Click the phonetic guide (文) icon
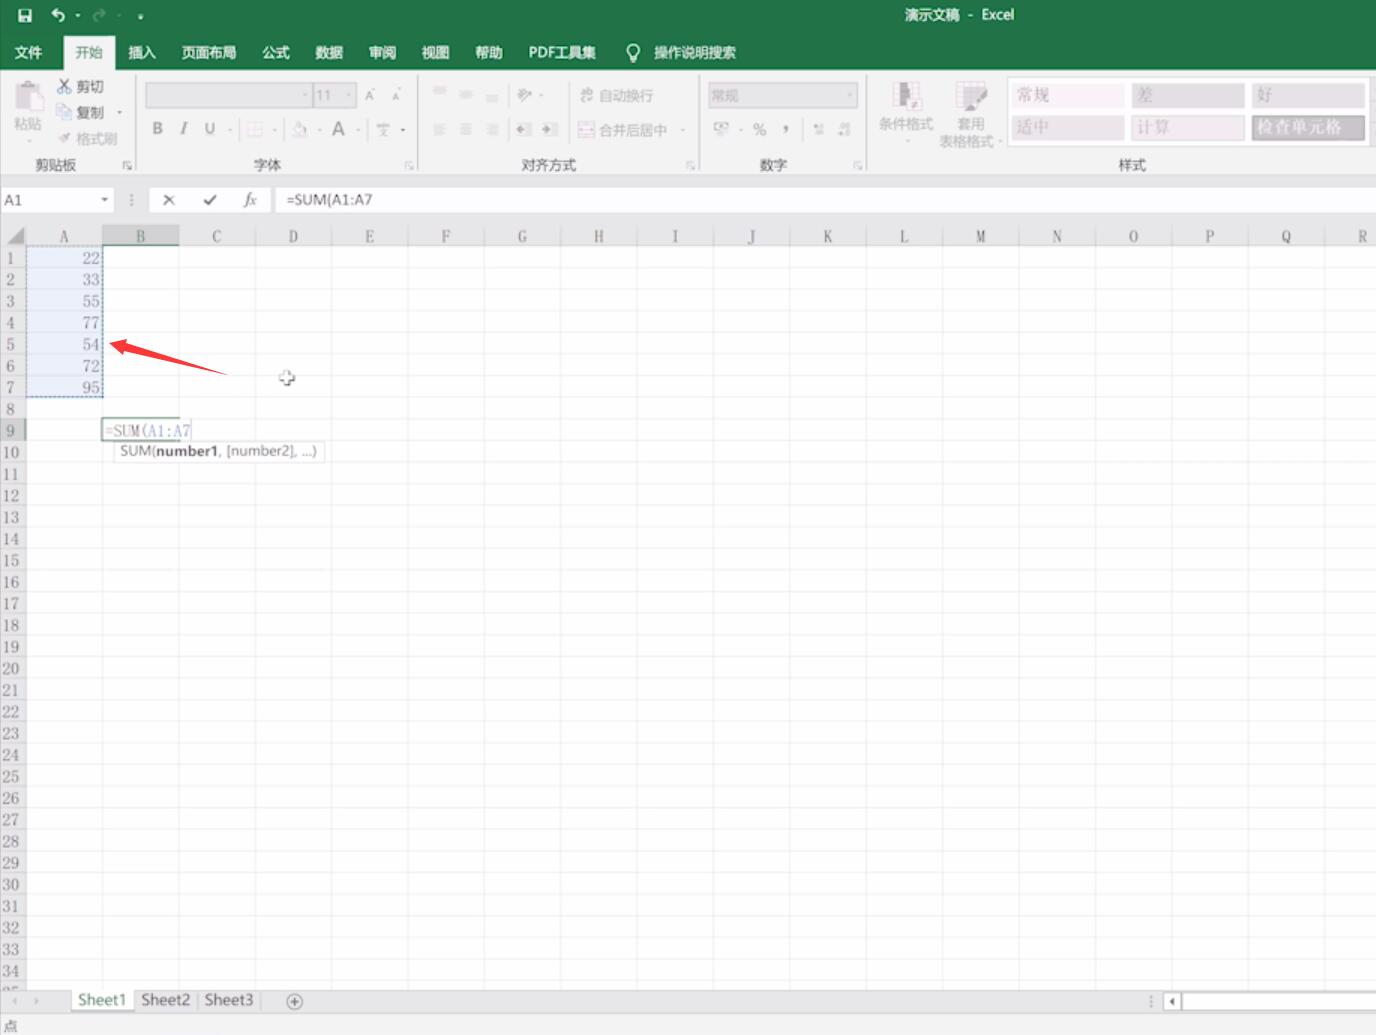Image resolution: width=1376 pixels, height=1035 pixels. (x=383, y=129)
